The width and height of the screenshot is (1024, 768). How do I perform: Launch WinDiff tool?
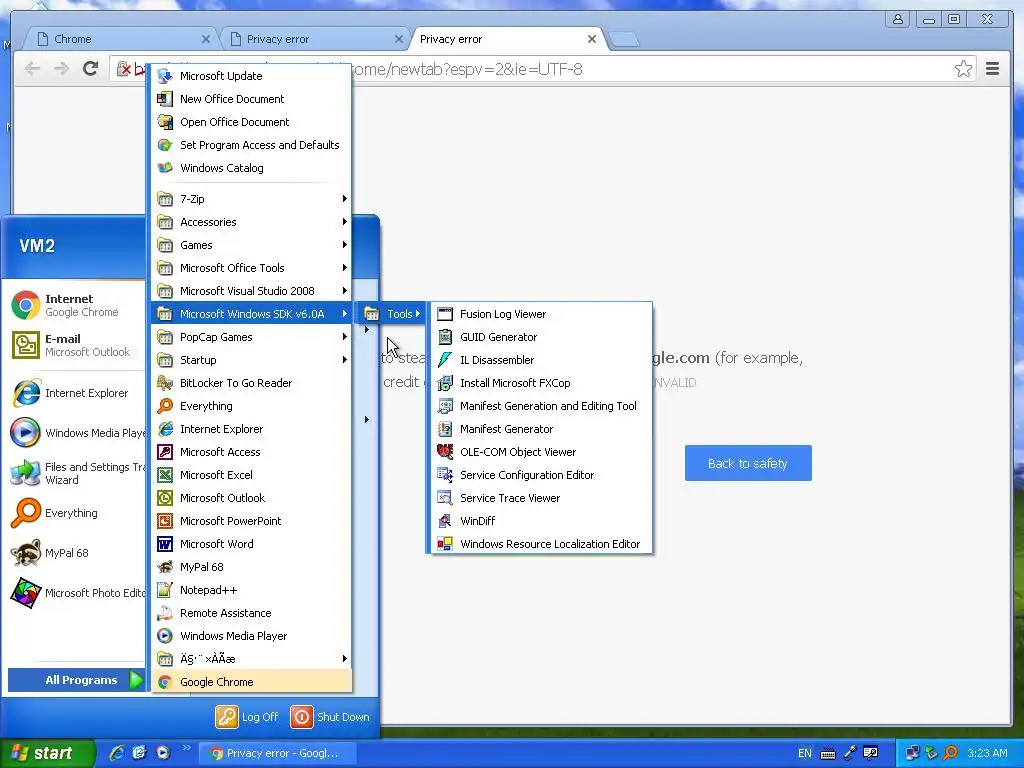[x=541, y=521]
